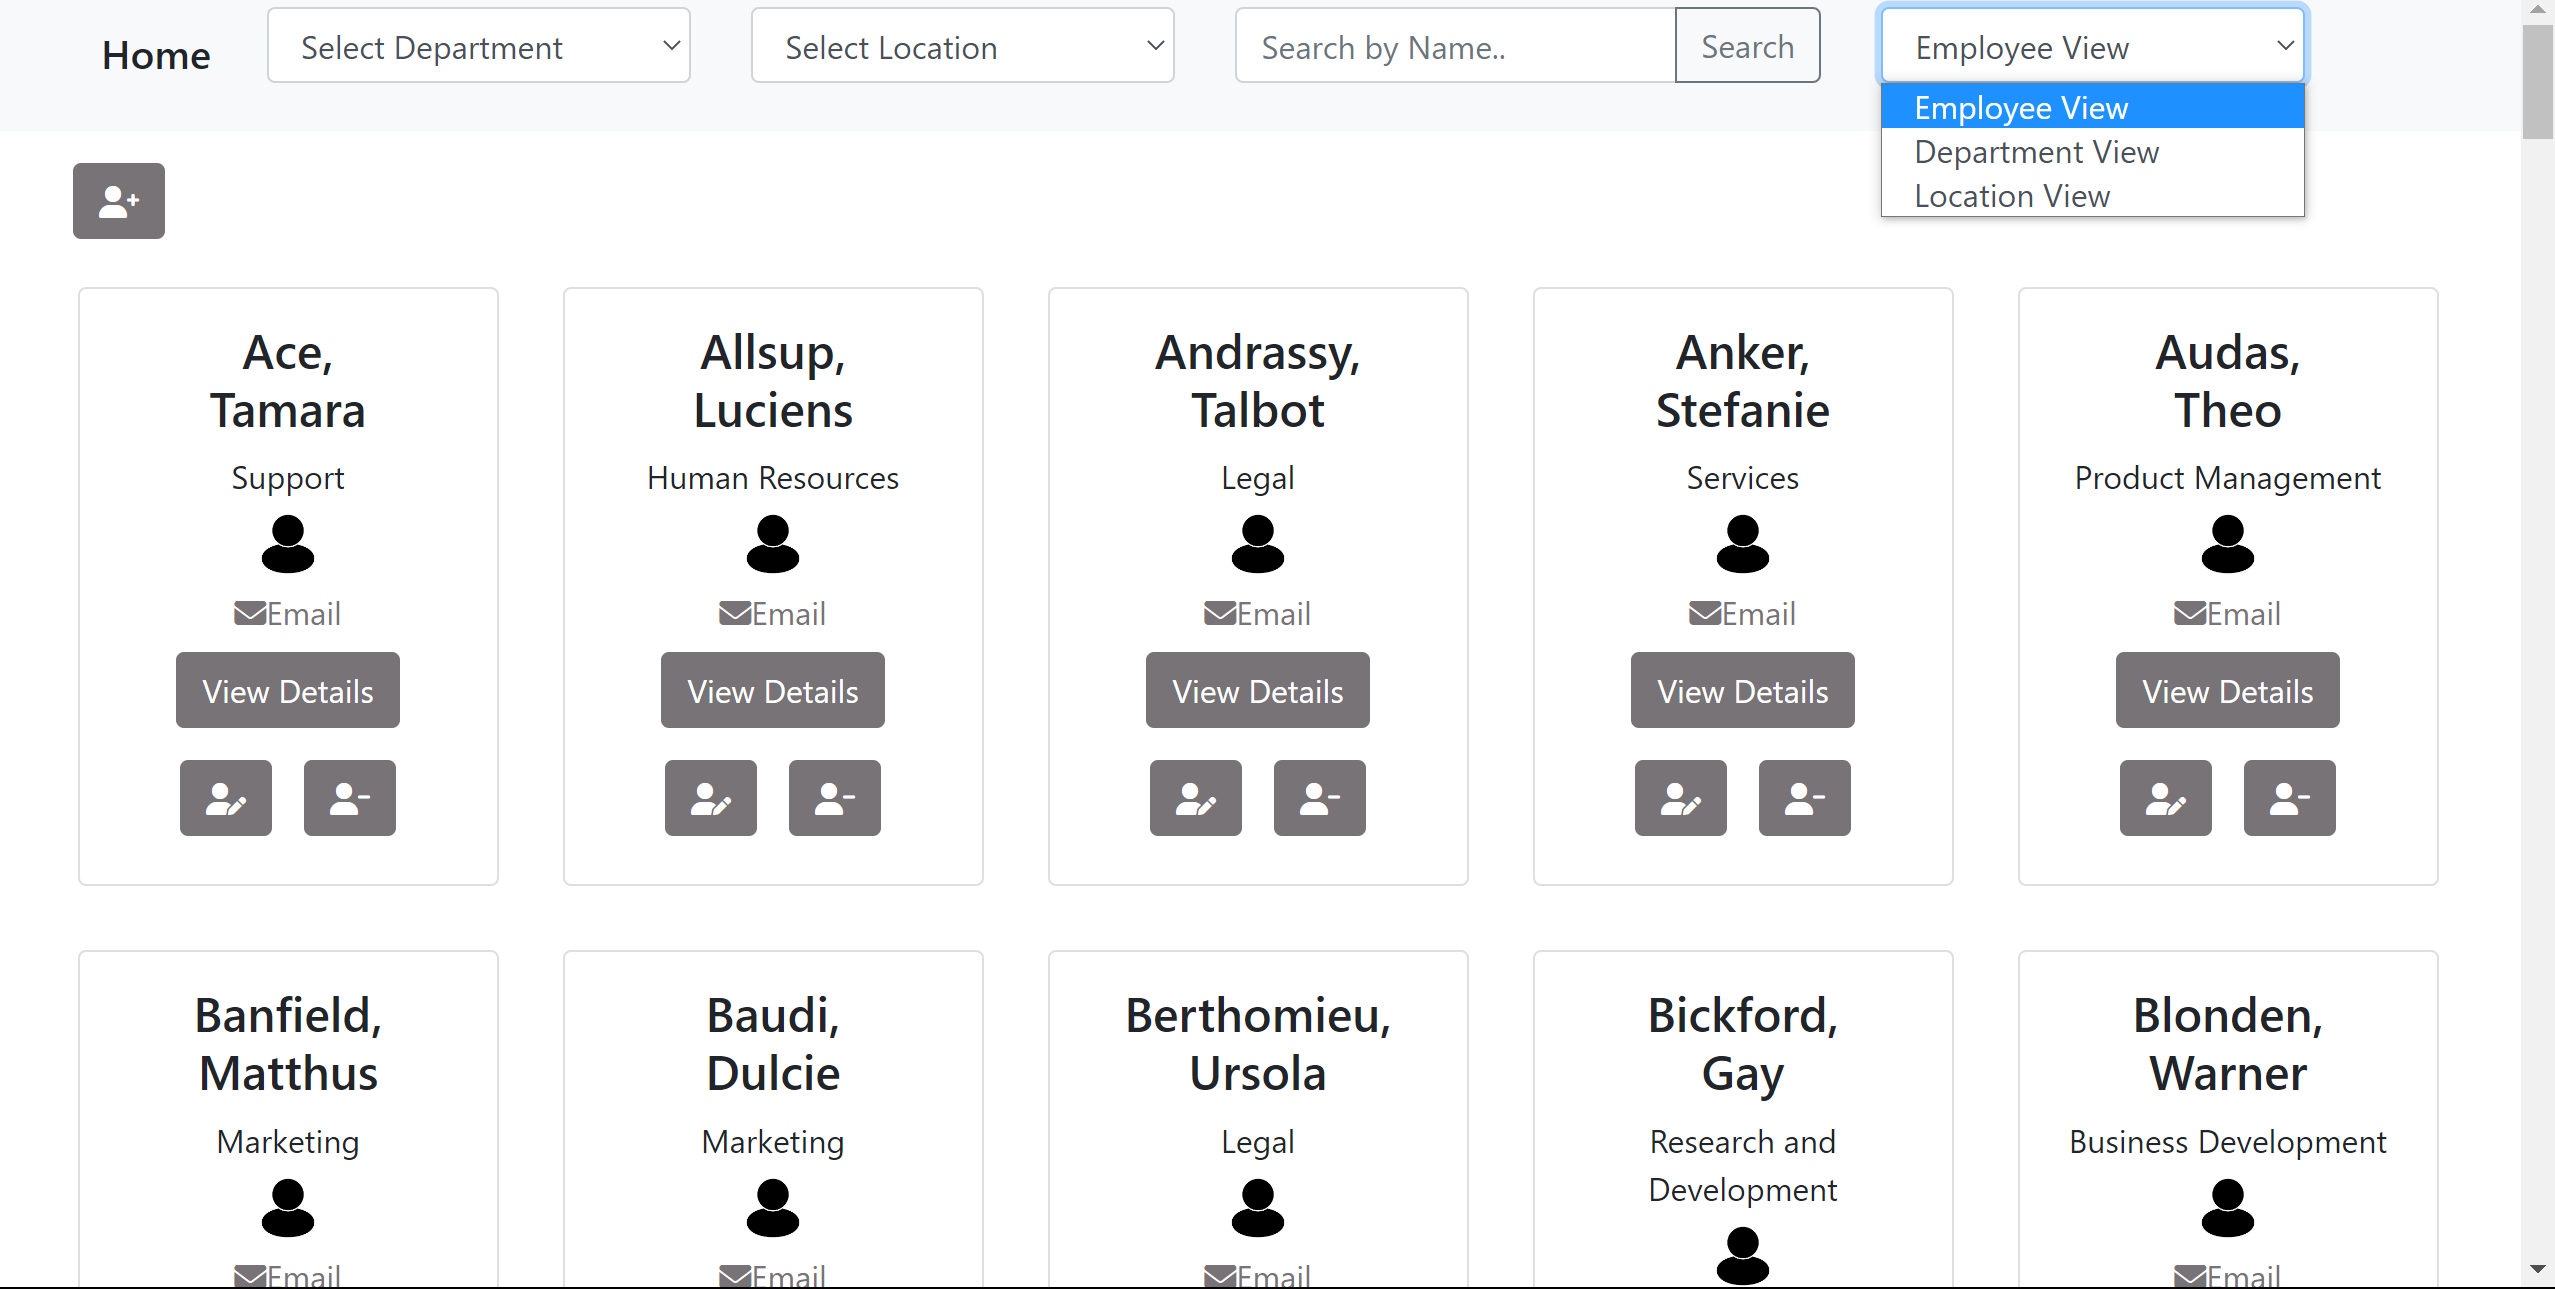Remove Ace, Tamara with the delete icon
This screenshot has width=2555, height=1289.
point(349,798)
